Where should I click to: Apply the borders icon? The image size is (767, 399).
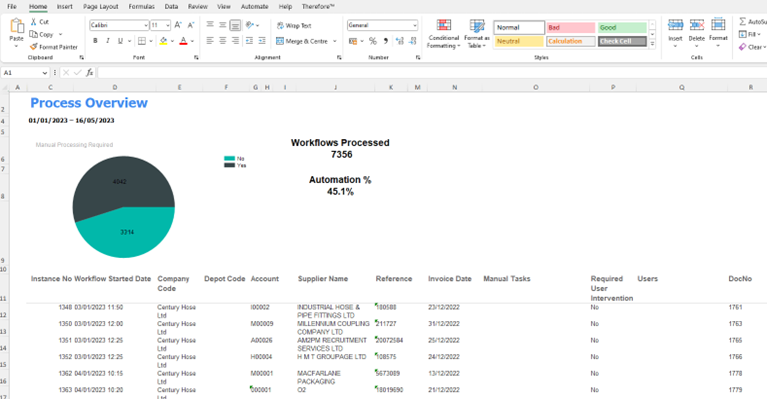coord(142,41)
